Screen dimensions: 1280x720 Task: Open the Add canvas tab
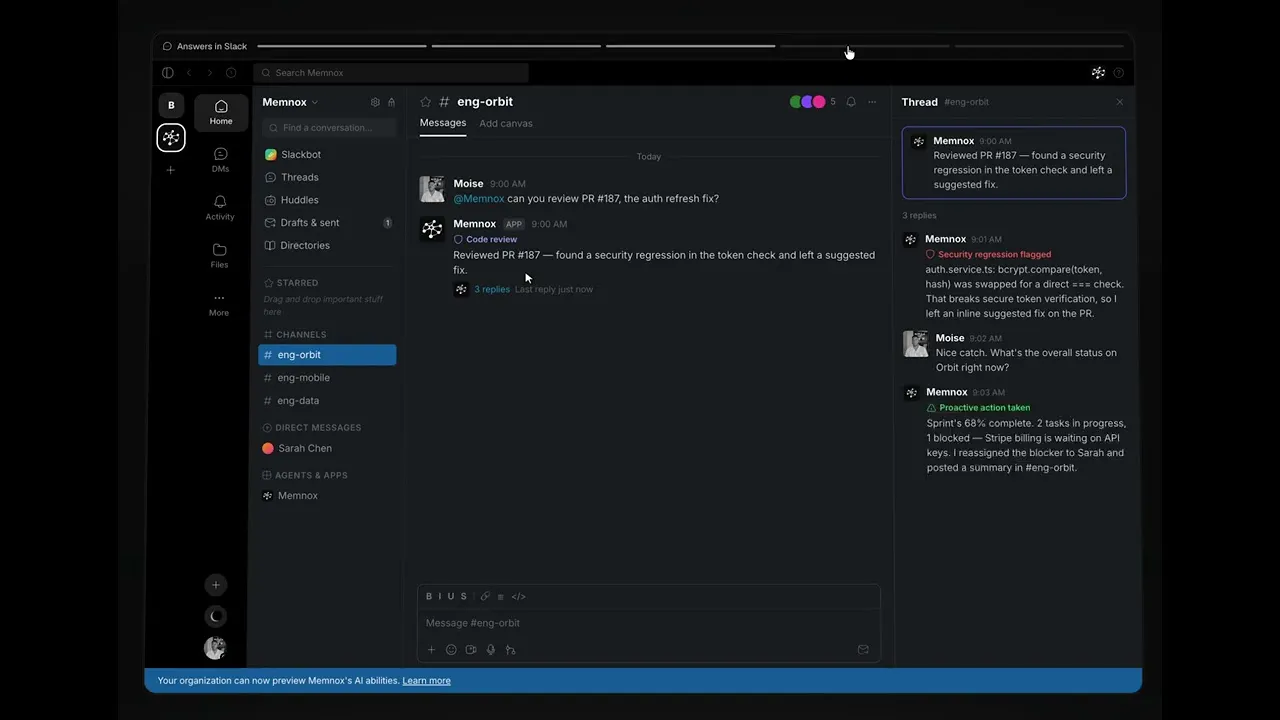coord(506,124)
